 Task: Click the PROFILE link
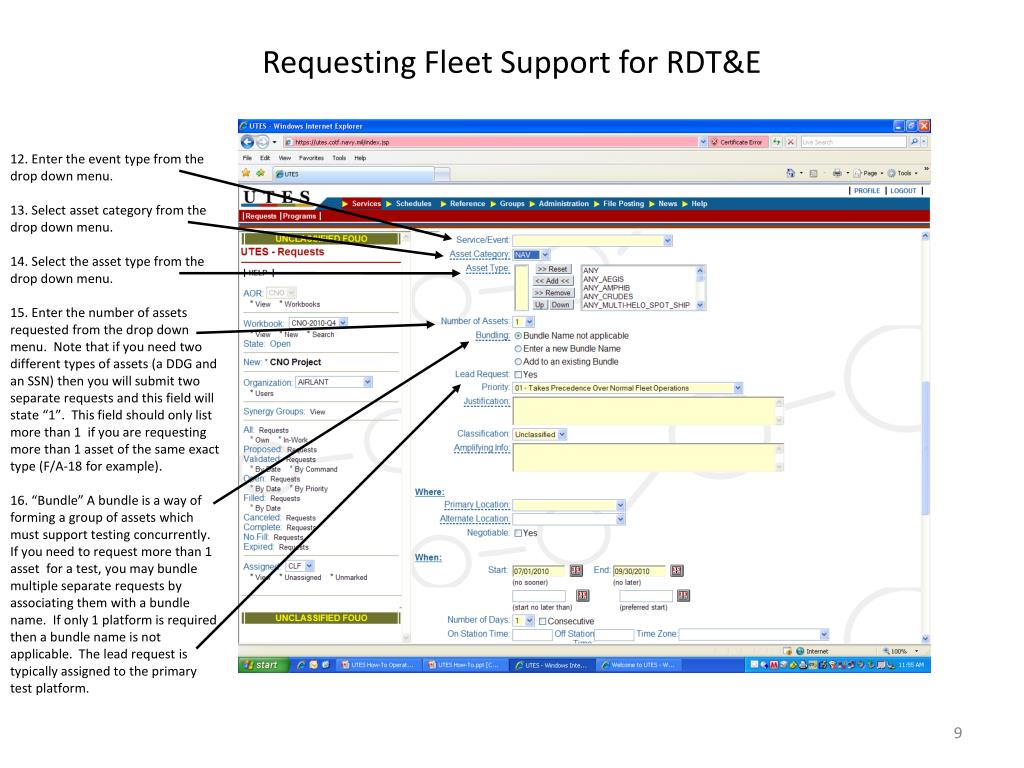point(867,191)
